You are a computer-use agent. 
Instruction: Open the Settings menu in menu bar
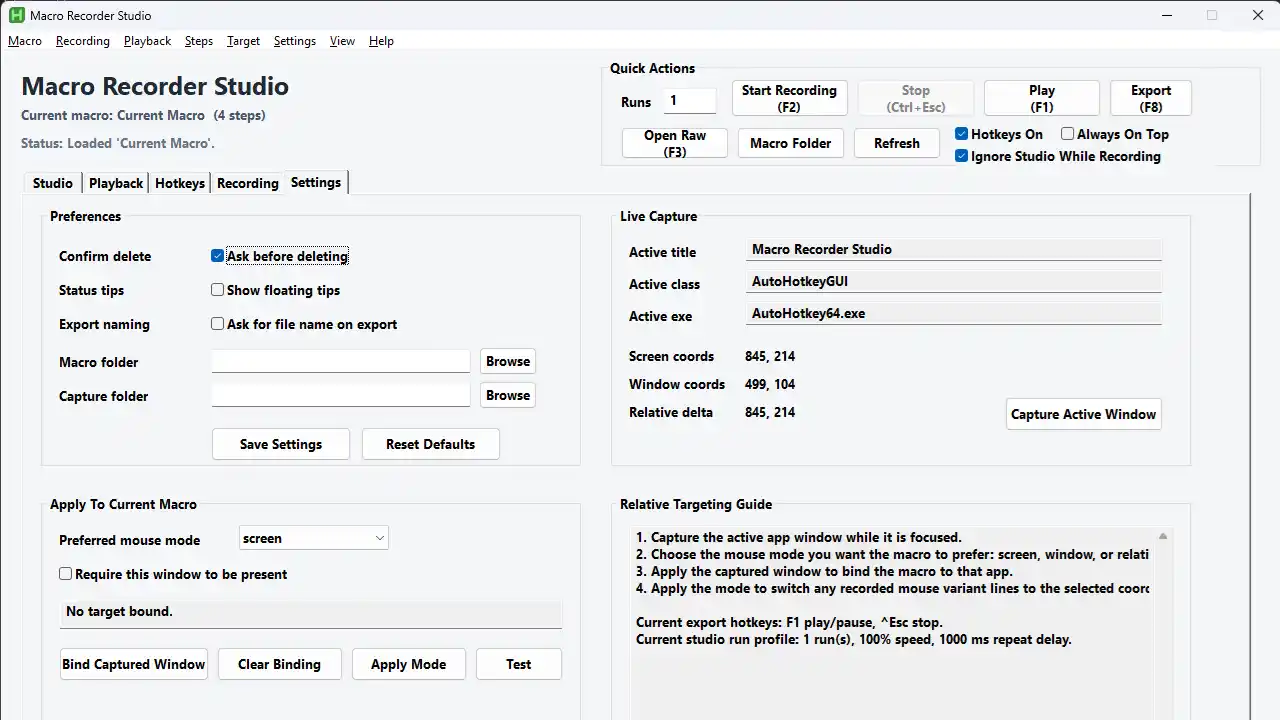click(295, 41)
